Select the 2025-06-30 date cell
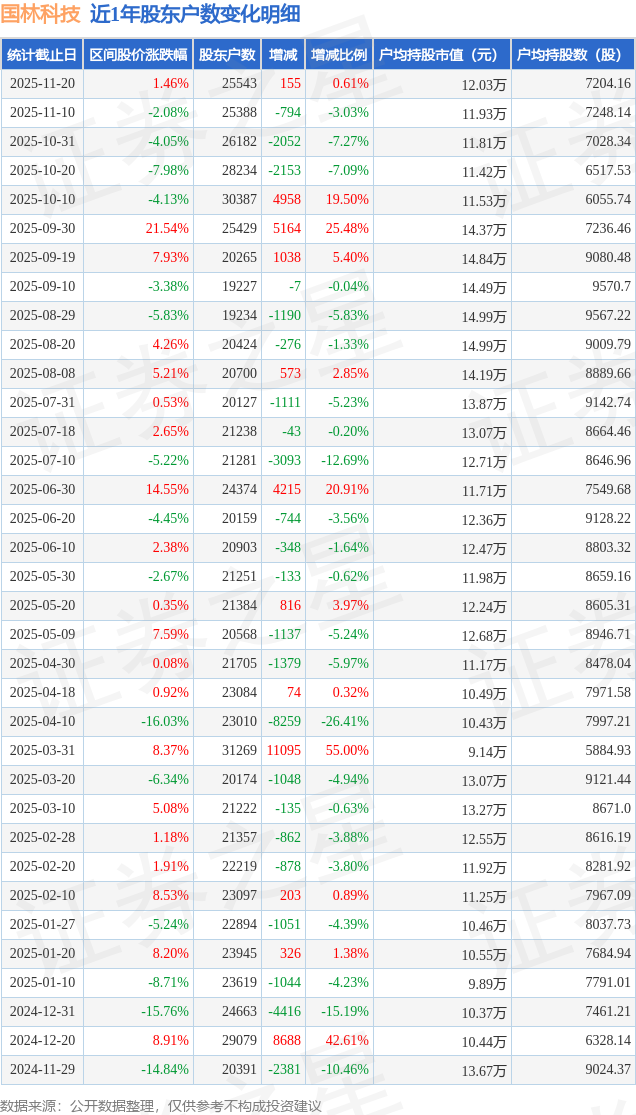 click(42, 490)
